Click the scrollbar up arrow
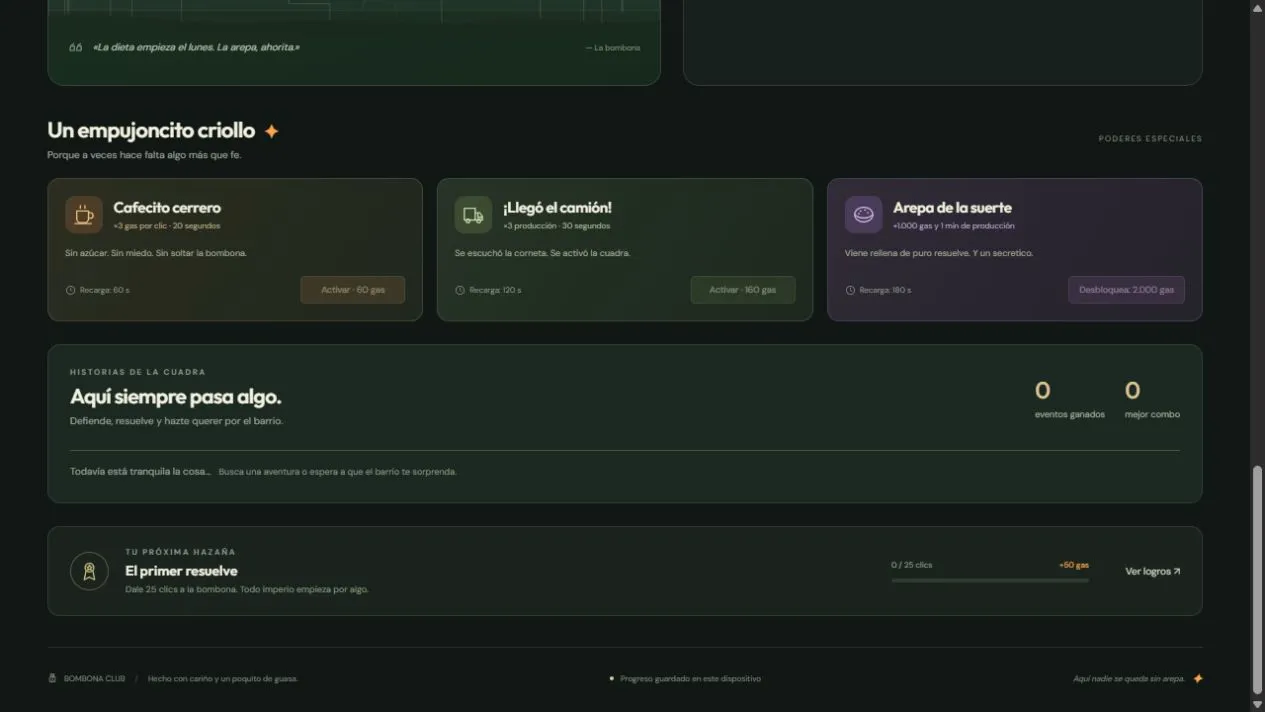Image resolution: width=1265 pixels, height=712 pixels. click(1257, 7)
